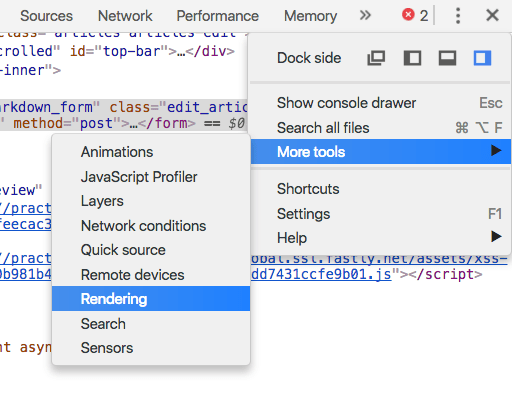Choose Show console drawer
This screenshot has height=401, width=512.
(380, 103)
